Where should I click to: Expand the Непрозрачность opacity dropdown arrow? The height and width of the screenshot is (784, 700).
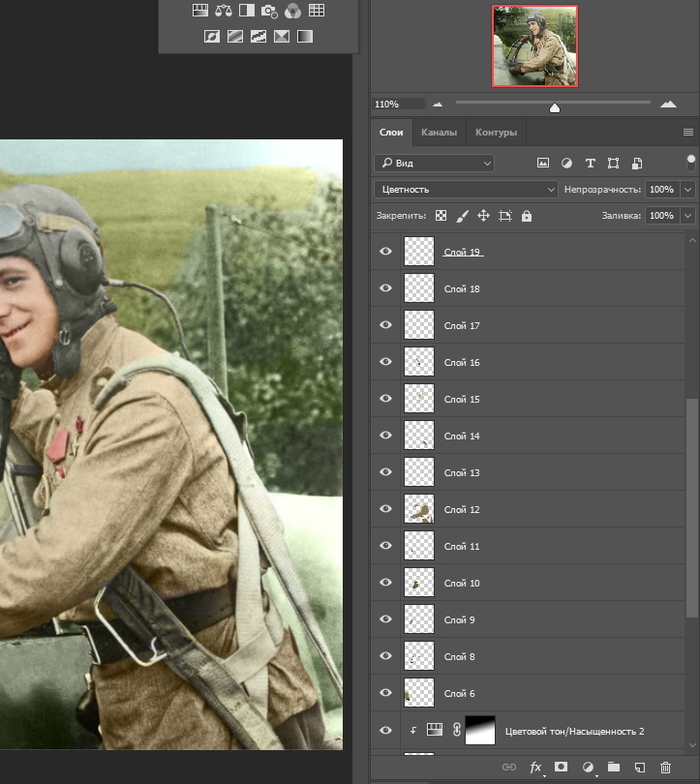click(x=688, y=189)
